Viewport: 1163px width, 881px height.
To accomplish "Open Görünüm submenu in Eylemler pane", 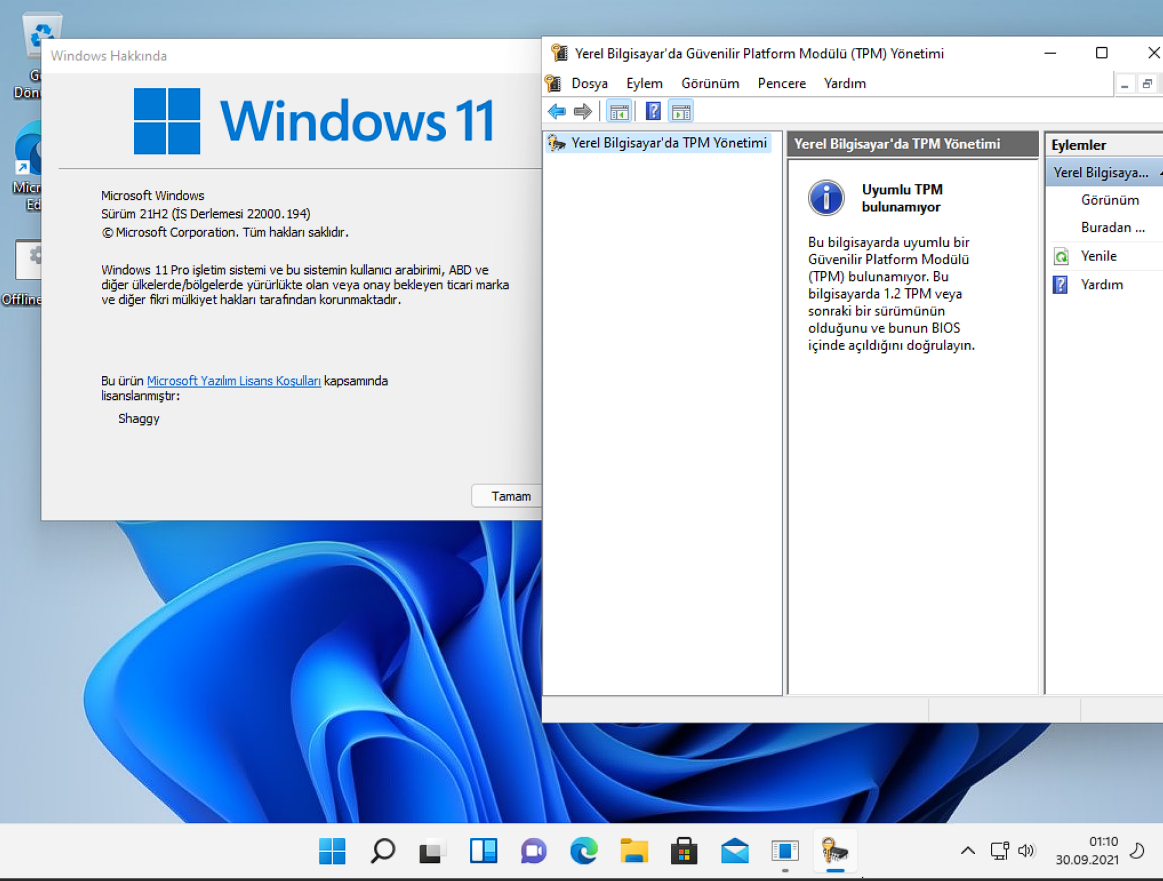I will (x=1110, y=200).
